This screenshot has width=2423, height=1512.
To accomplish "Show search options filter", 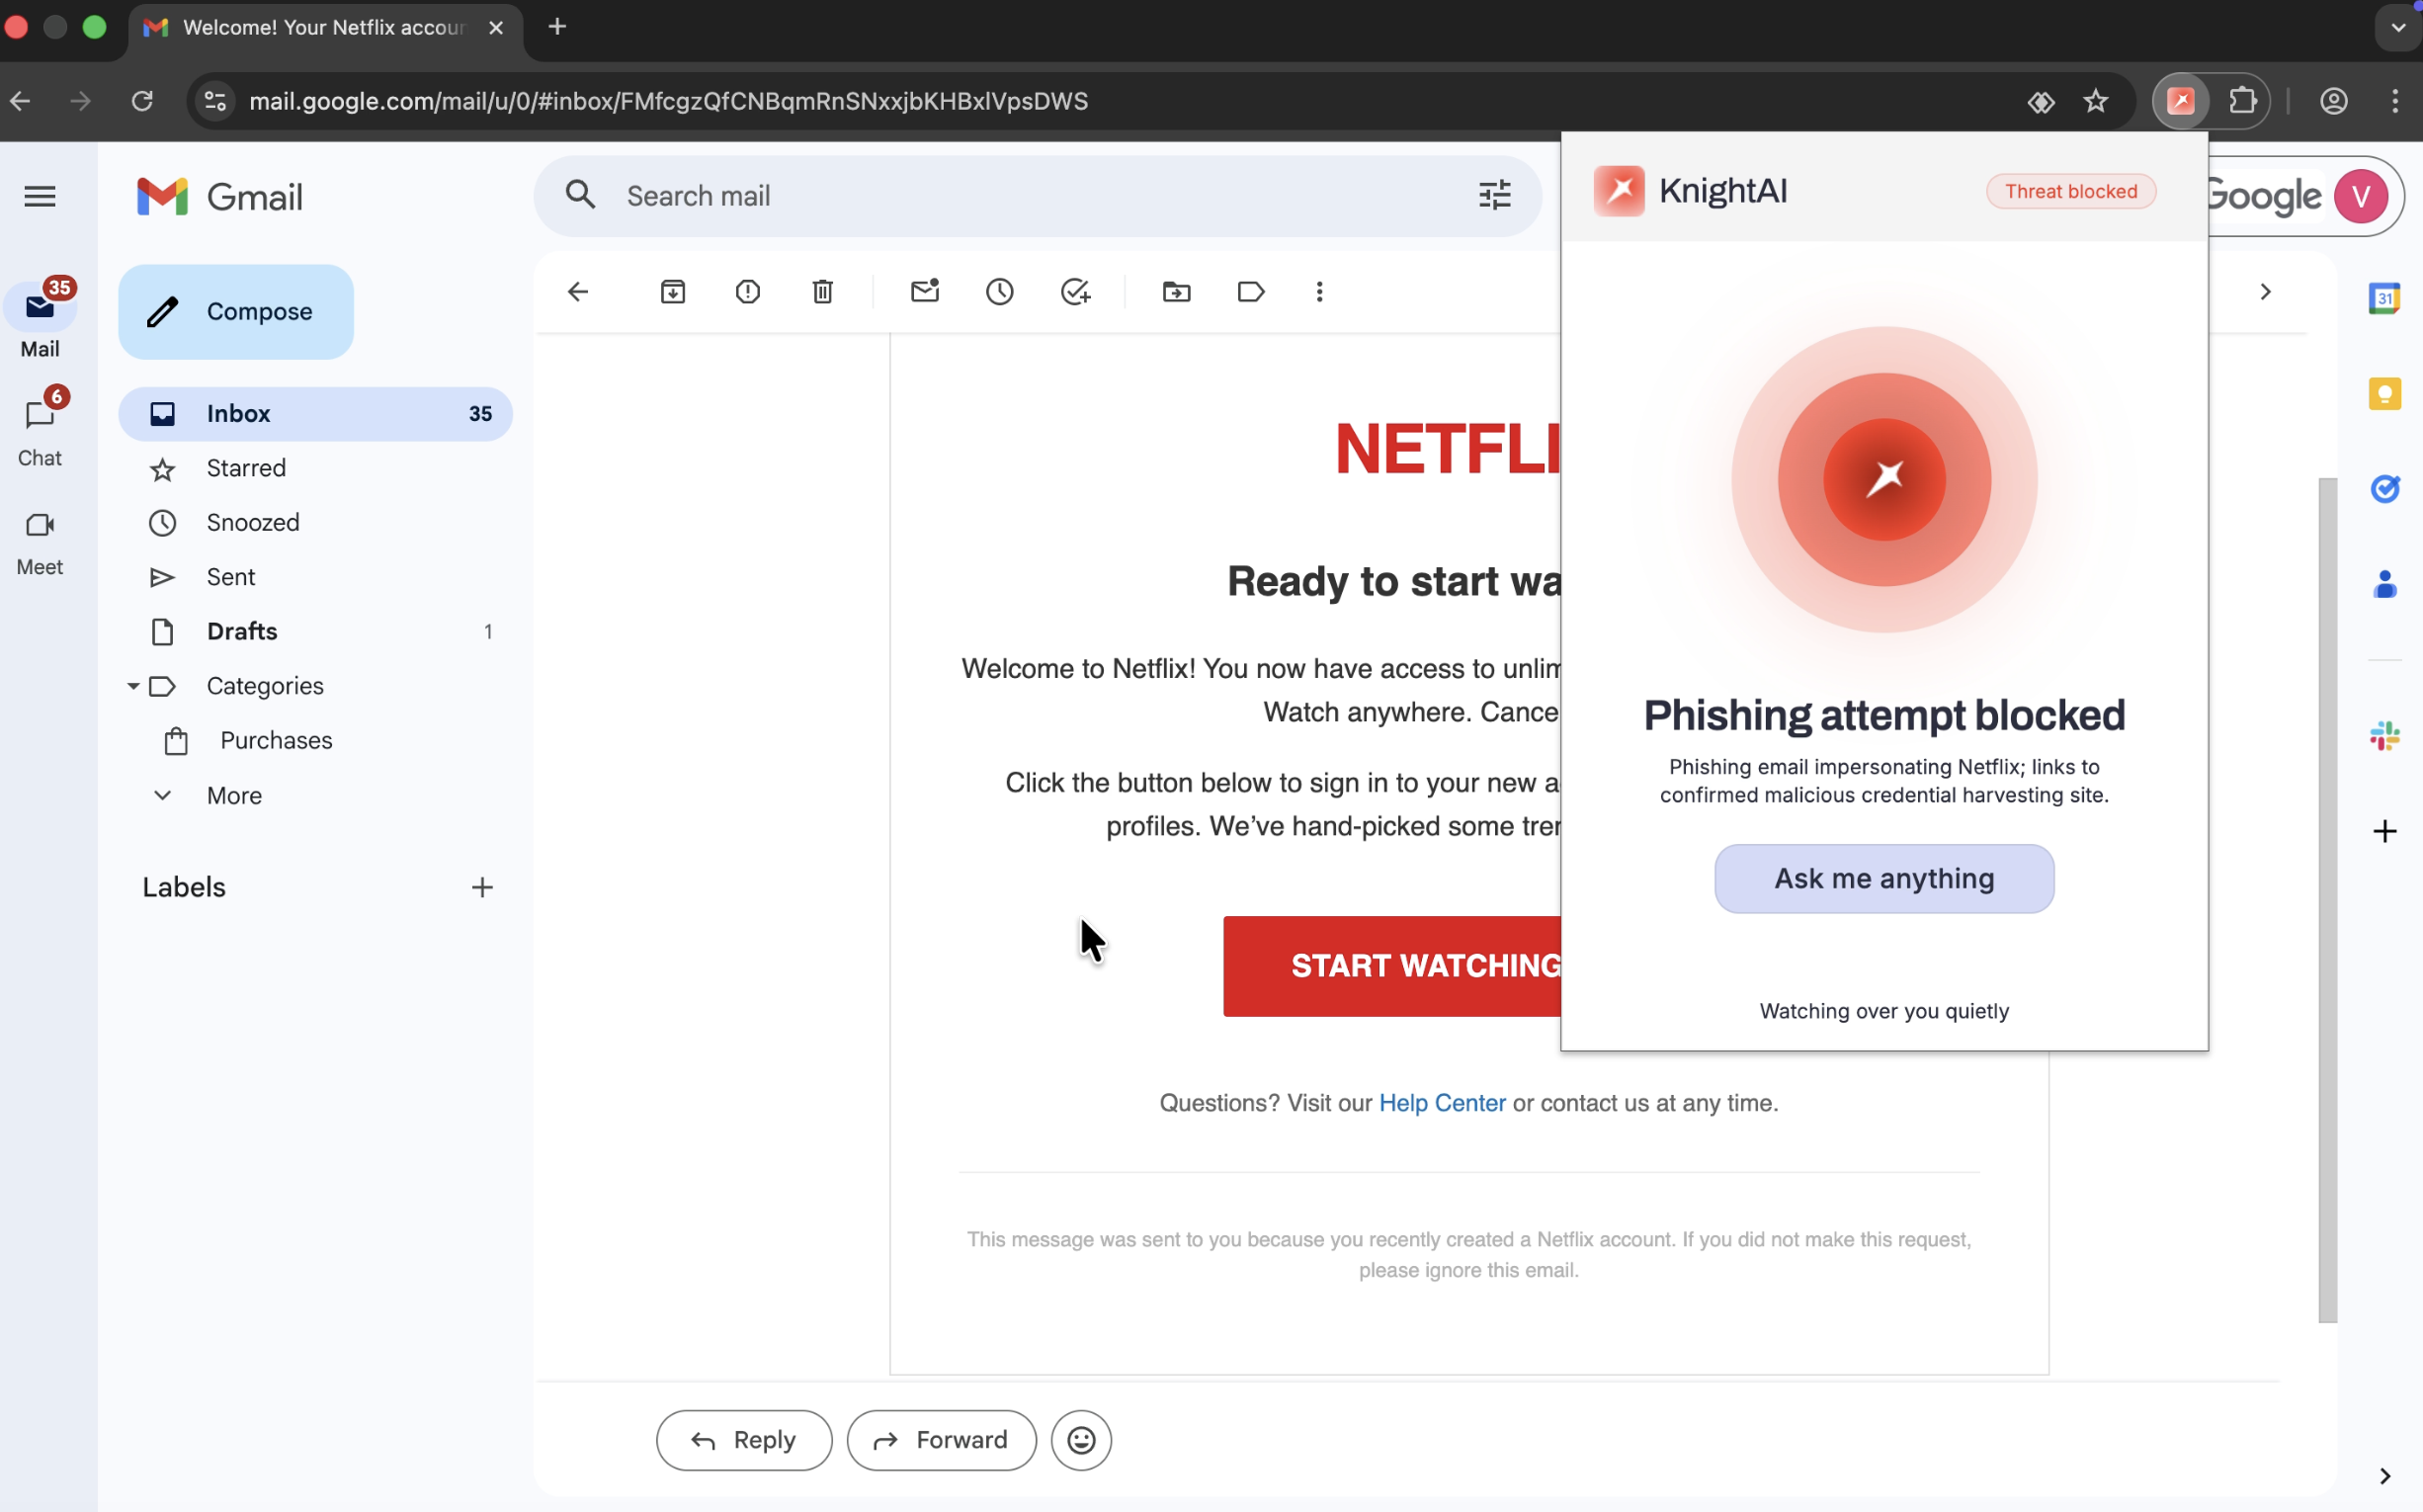I will 1494,196.
